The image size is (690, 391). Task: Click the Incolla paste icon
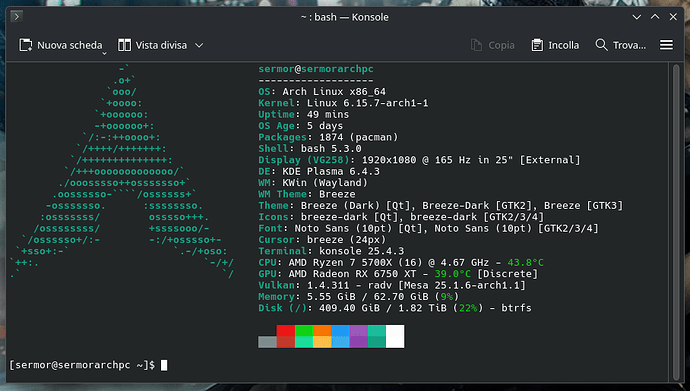[537, 45]
